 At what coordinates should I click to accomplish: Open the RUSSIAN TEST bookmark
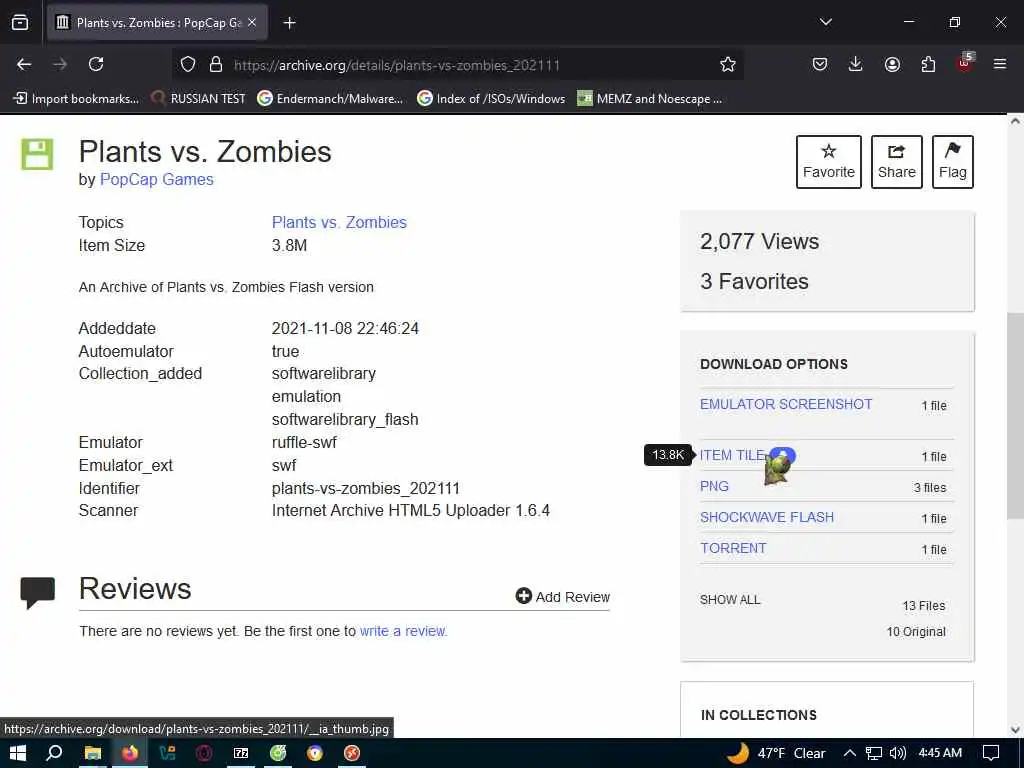[198, 99]
